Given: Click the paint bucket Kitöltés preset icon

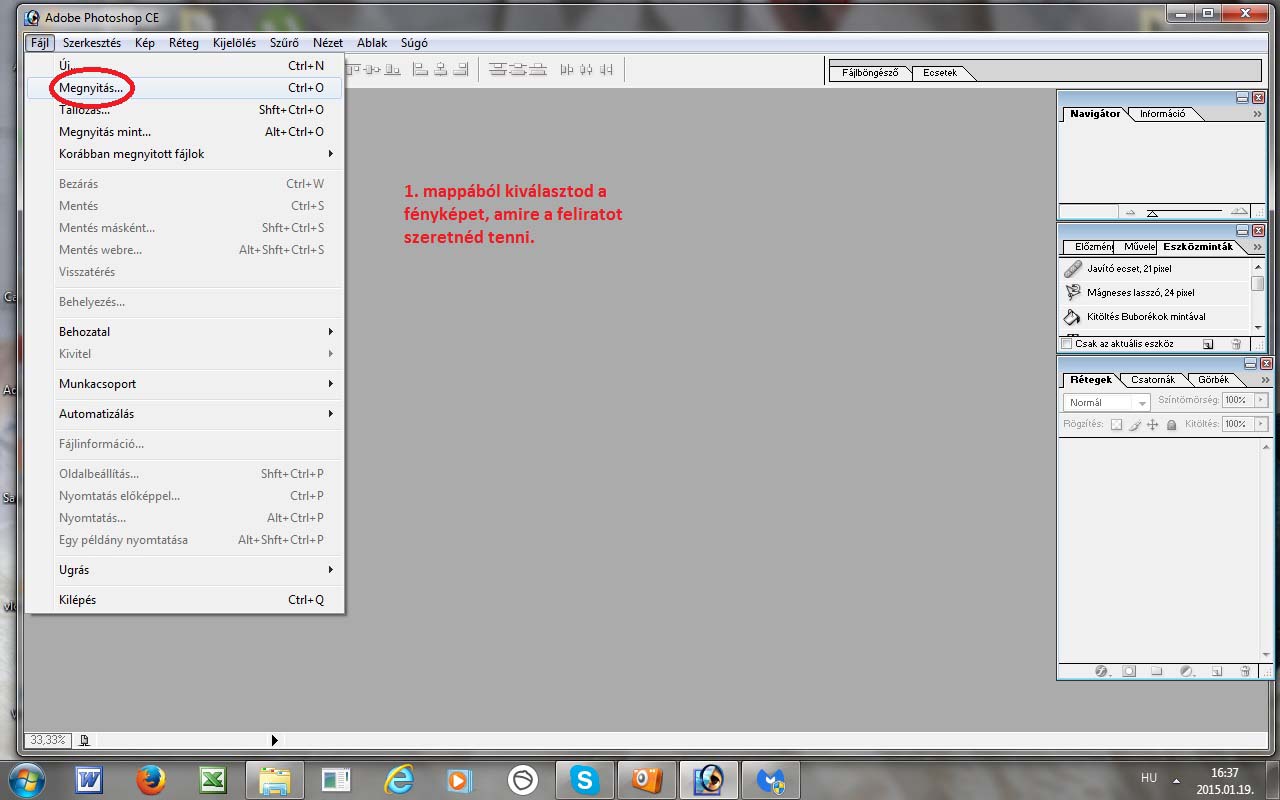Looking at the screenshot, I should [x=1073, y=317].
